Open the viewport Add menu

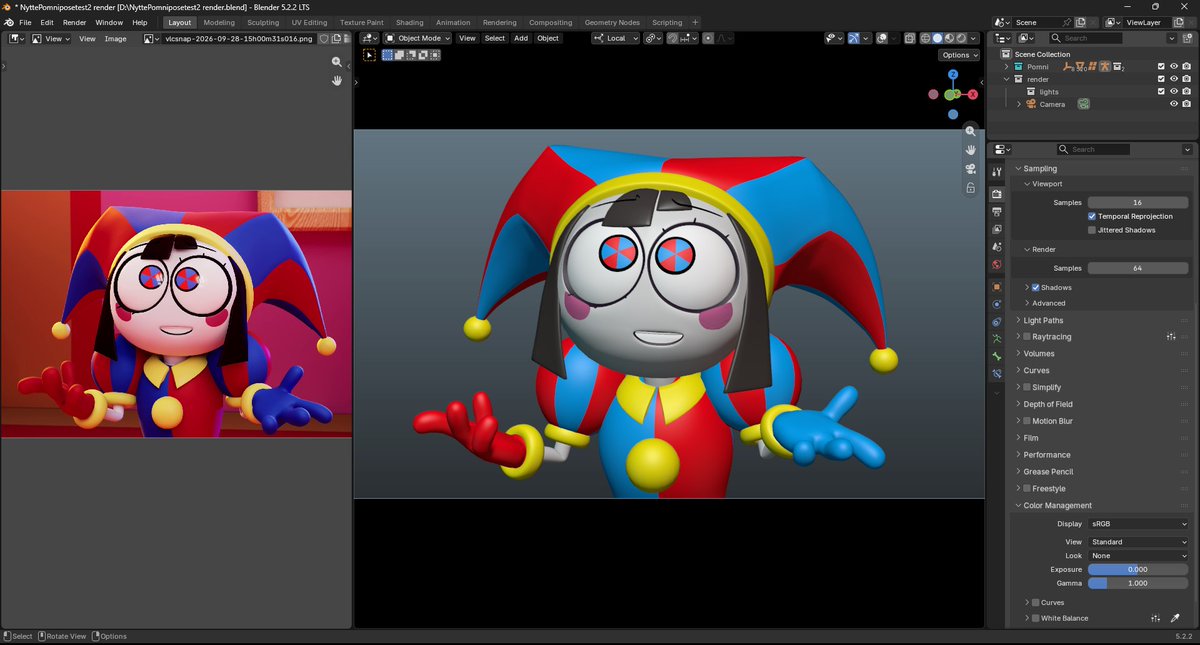coord(521,38)
